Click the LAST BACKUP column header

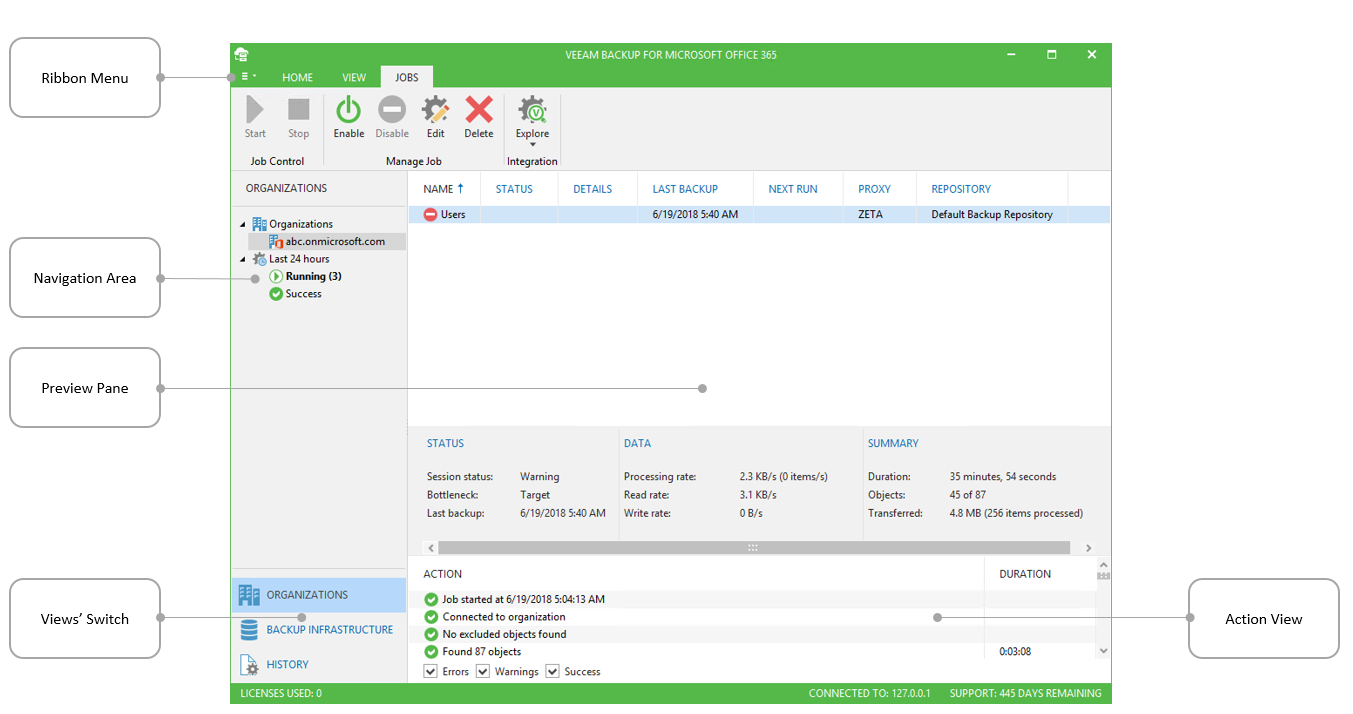[685, 189]
